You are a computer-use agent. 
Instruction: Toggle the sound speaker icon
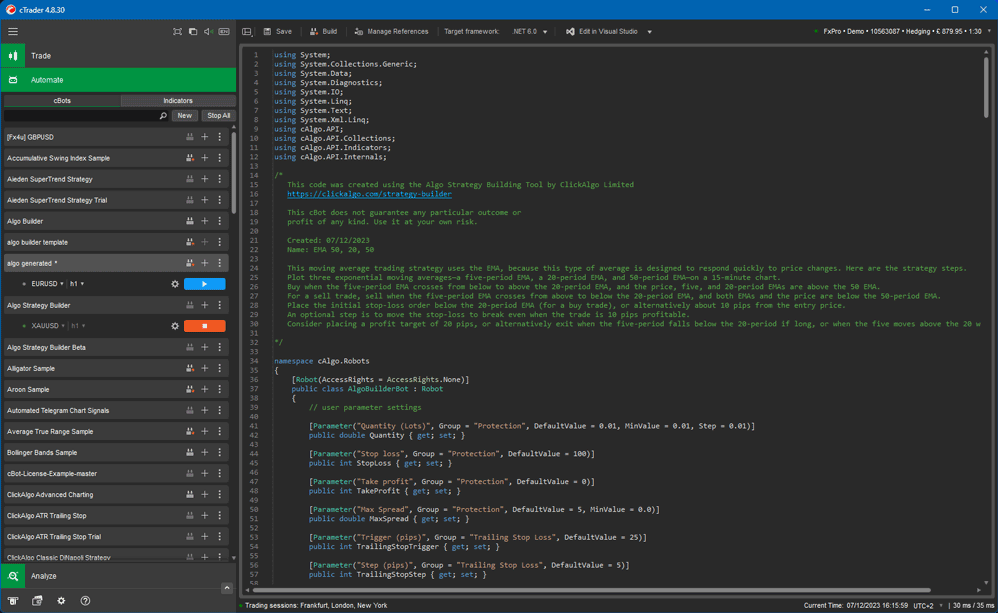click(208, 31)
